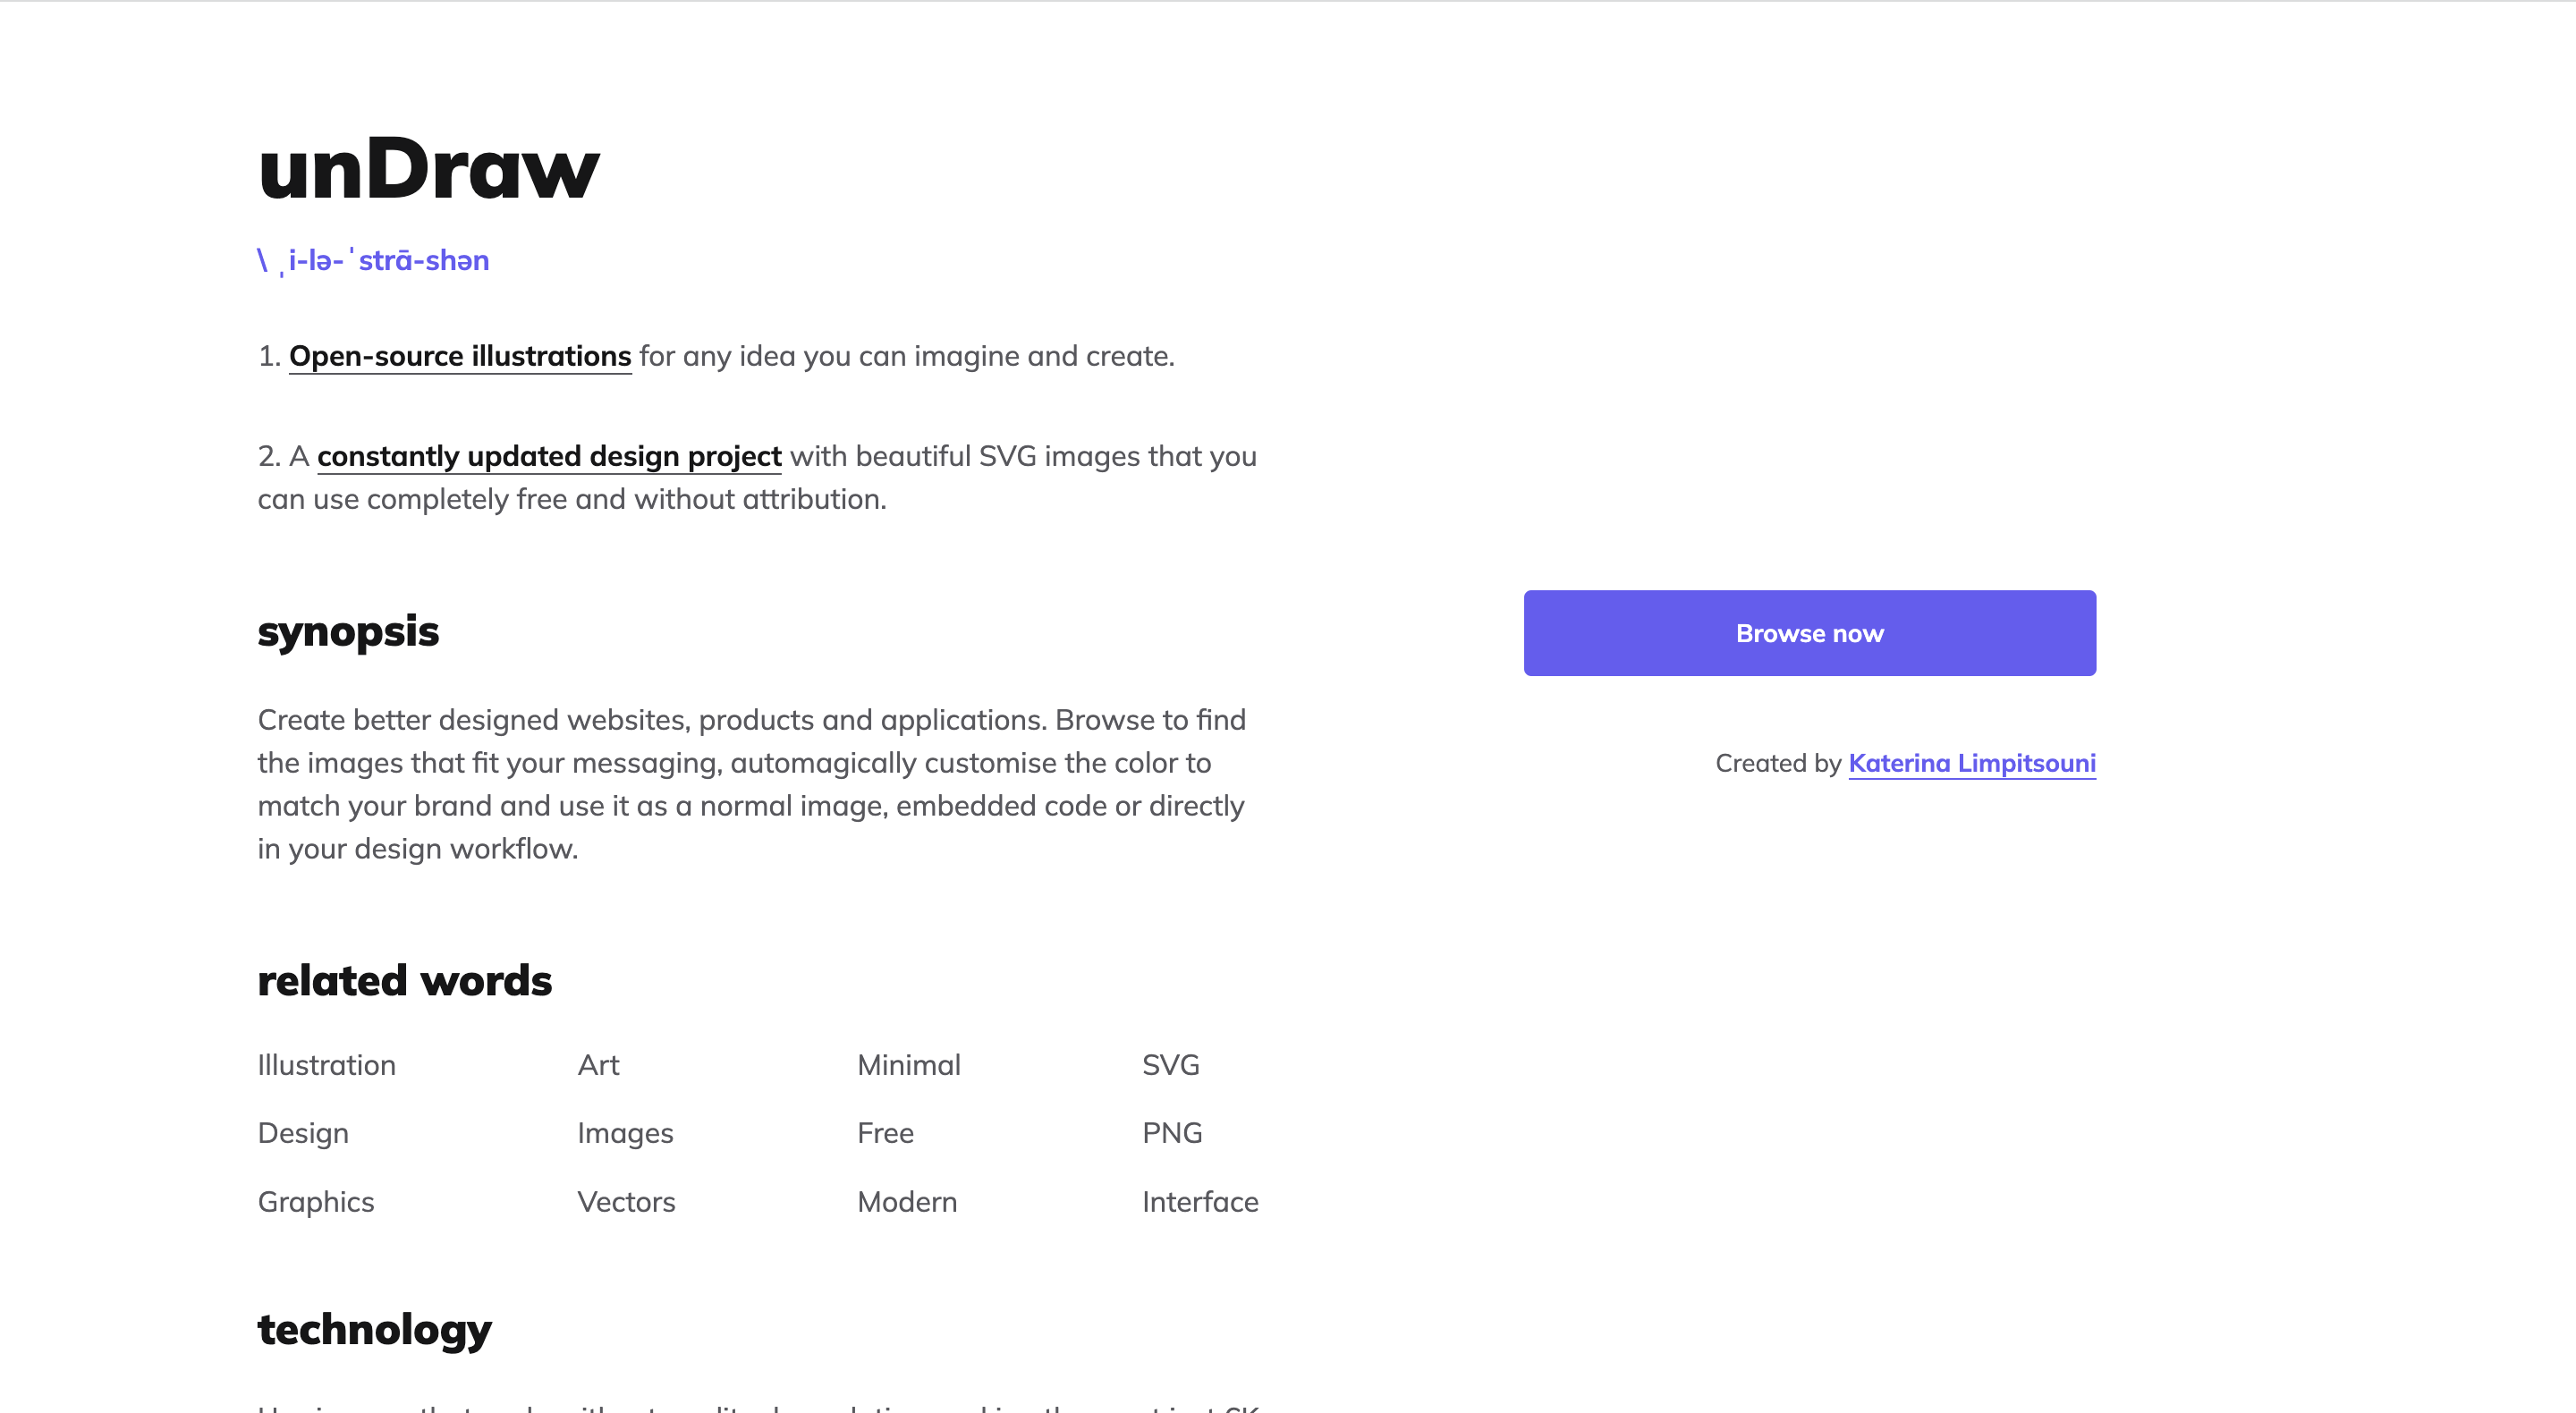The height and width of the screenshot is (1413, 2576).
Task: Select the related word PNG
Action: coord(1172,1133)
